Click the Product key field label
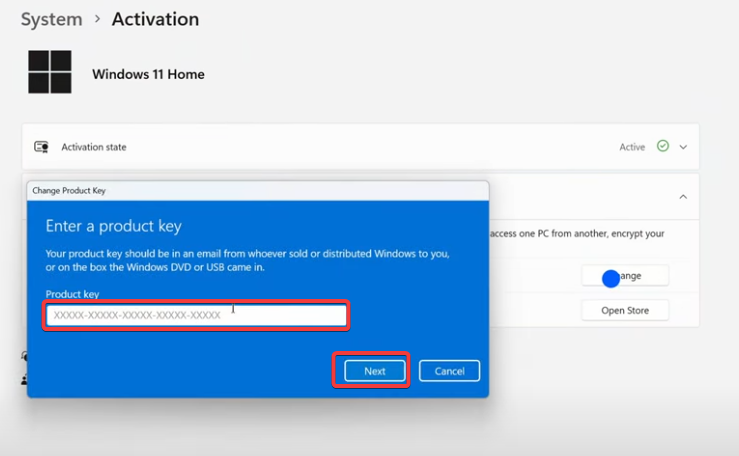 click(x=72, y=294)
